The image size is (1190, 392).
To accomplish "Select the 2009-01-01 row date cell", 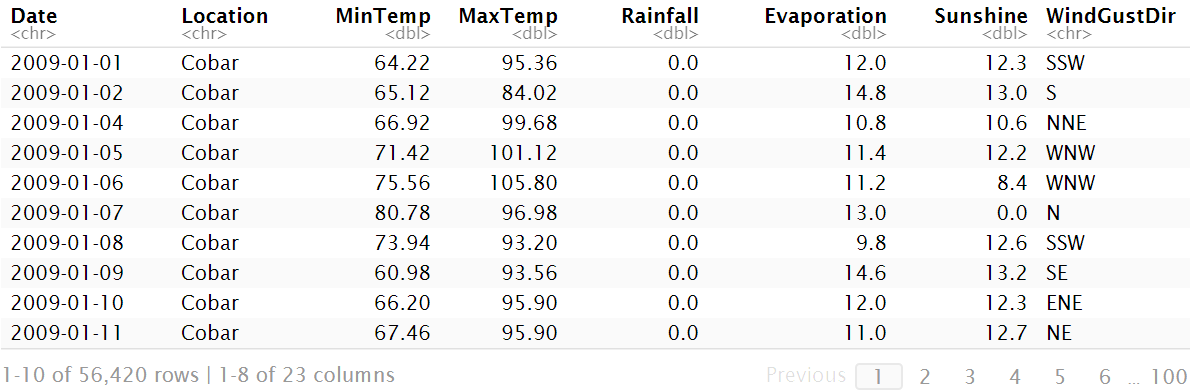I will pos(66,63).
